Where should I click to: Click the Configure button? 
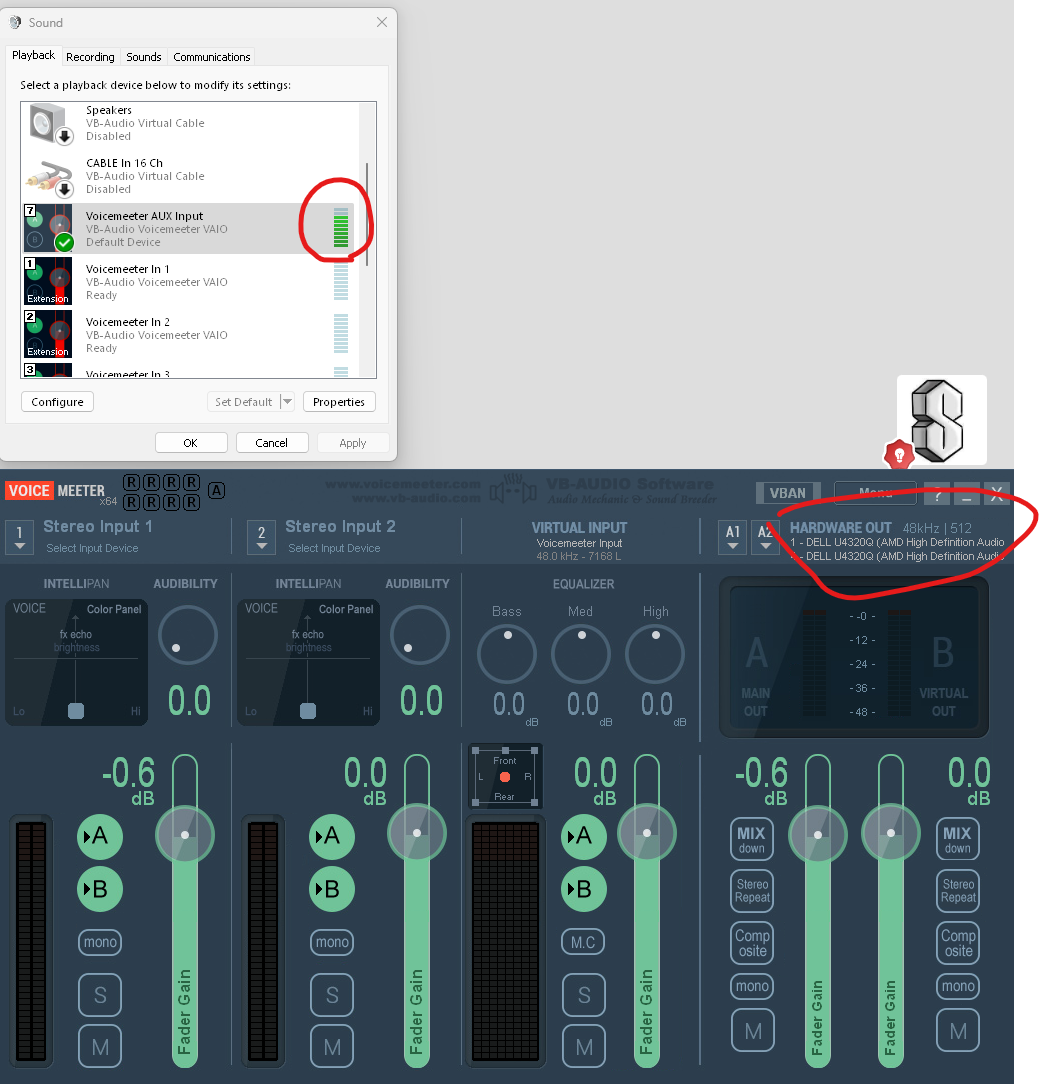(x=57, y=402)
